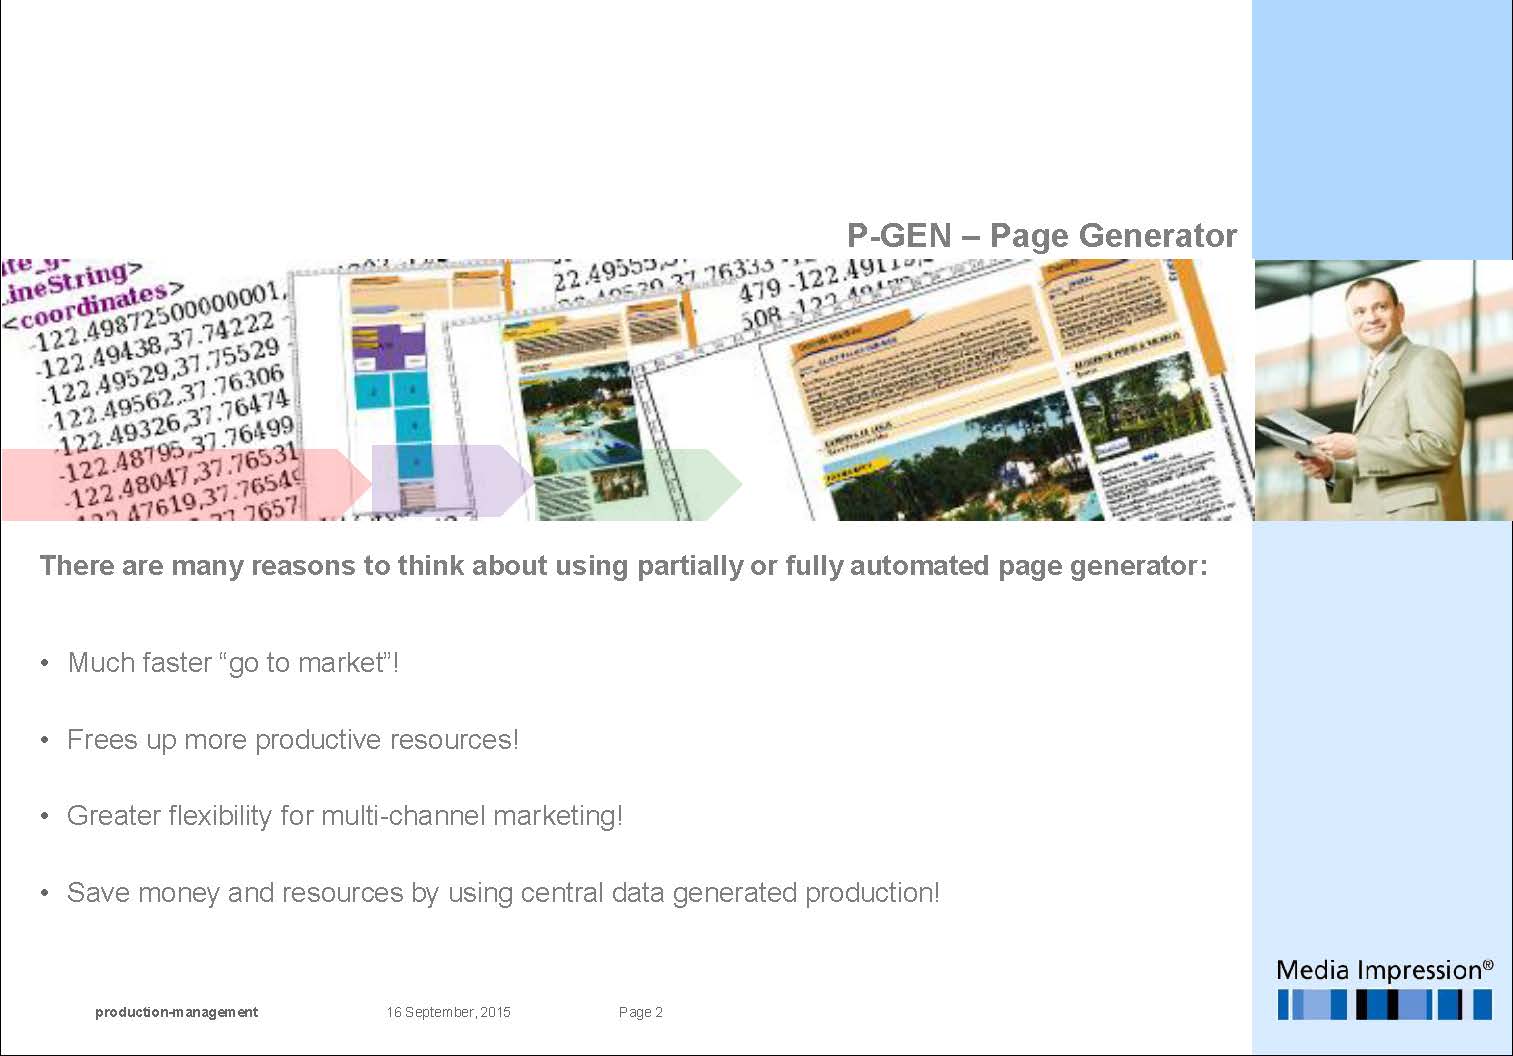Screen dimensions: 1513x1056
Task: Click the "Frees up more productive resources" bullet
Action: point(292,740)
